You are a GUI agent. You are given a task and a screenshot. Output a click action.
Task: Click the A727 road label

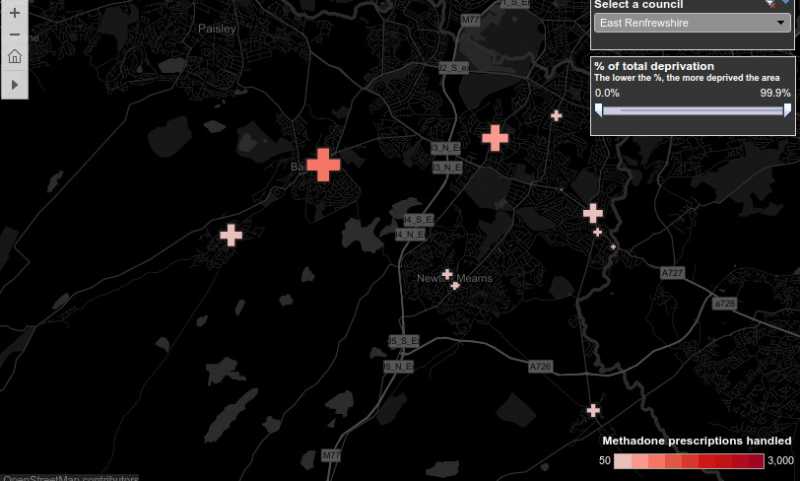(x=671, y=272)
